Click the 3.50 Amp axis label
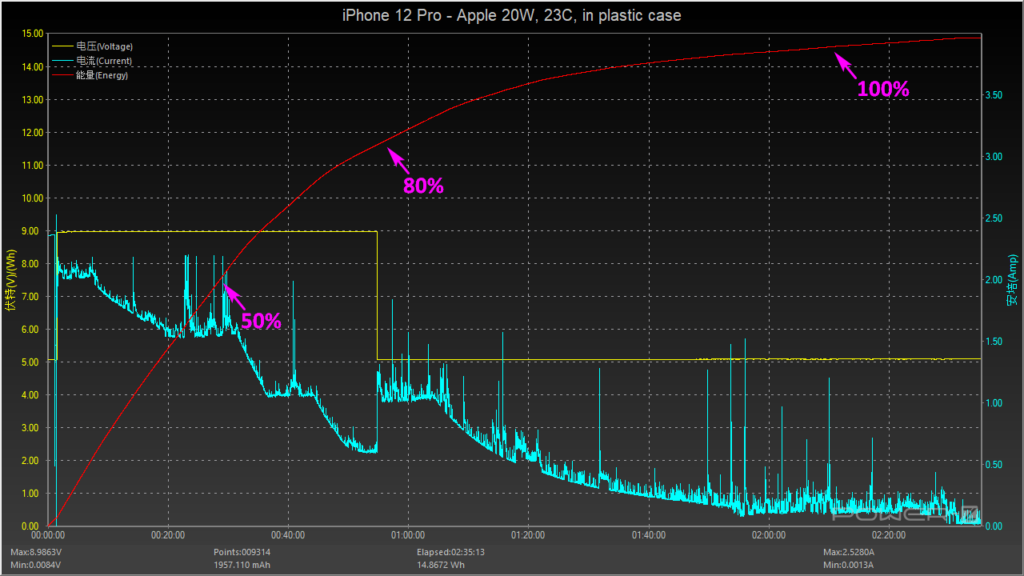 (993, 95)
